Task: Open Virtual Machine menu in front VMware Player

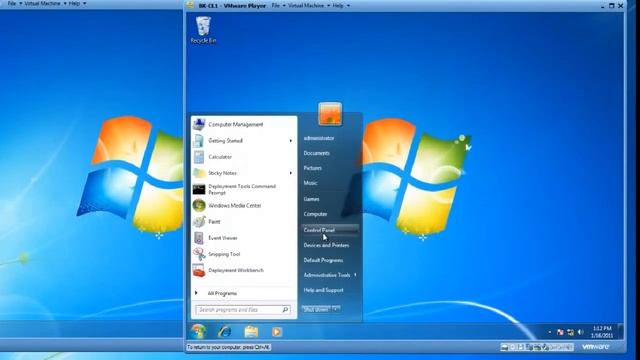Action: point(309,6)
